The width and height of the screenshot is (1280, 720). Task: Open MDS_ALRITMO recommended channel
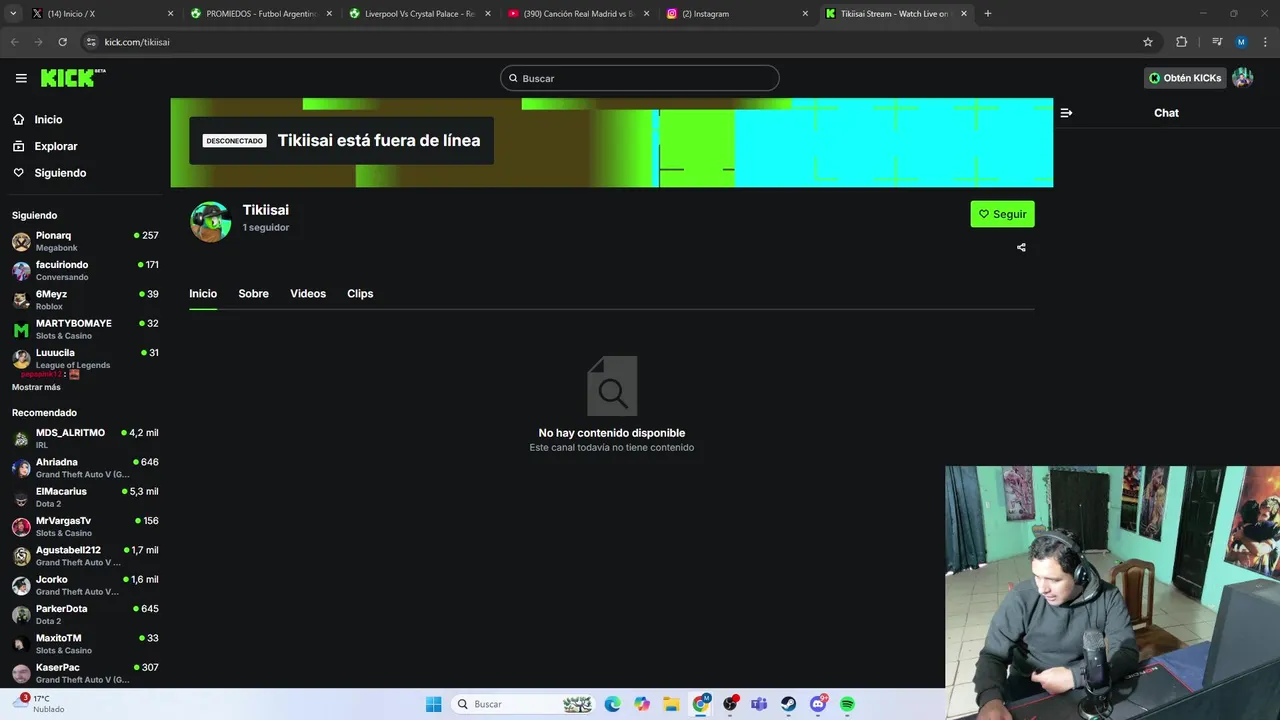[85, 439]
